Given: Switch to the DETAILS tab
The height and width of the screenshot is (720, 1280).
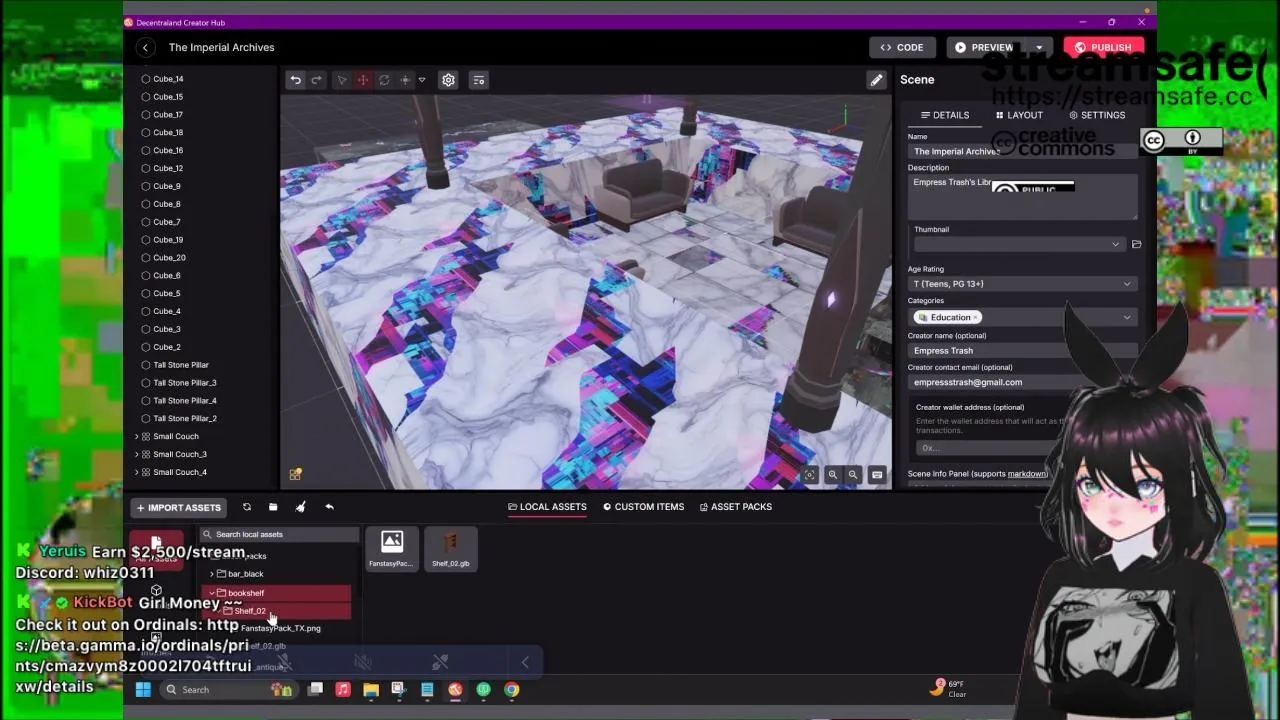Looking at the screenshot, I should tap(945, 115).
